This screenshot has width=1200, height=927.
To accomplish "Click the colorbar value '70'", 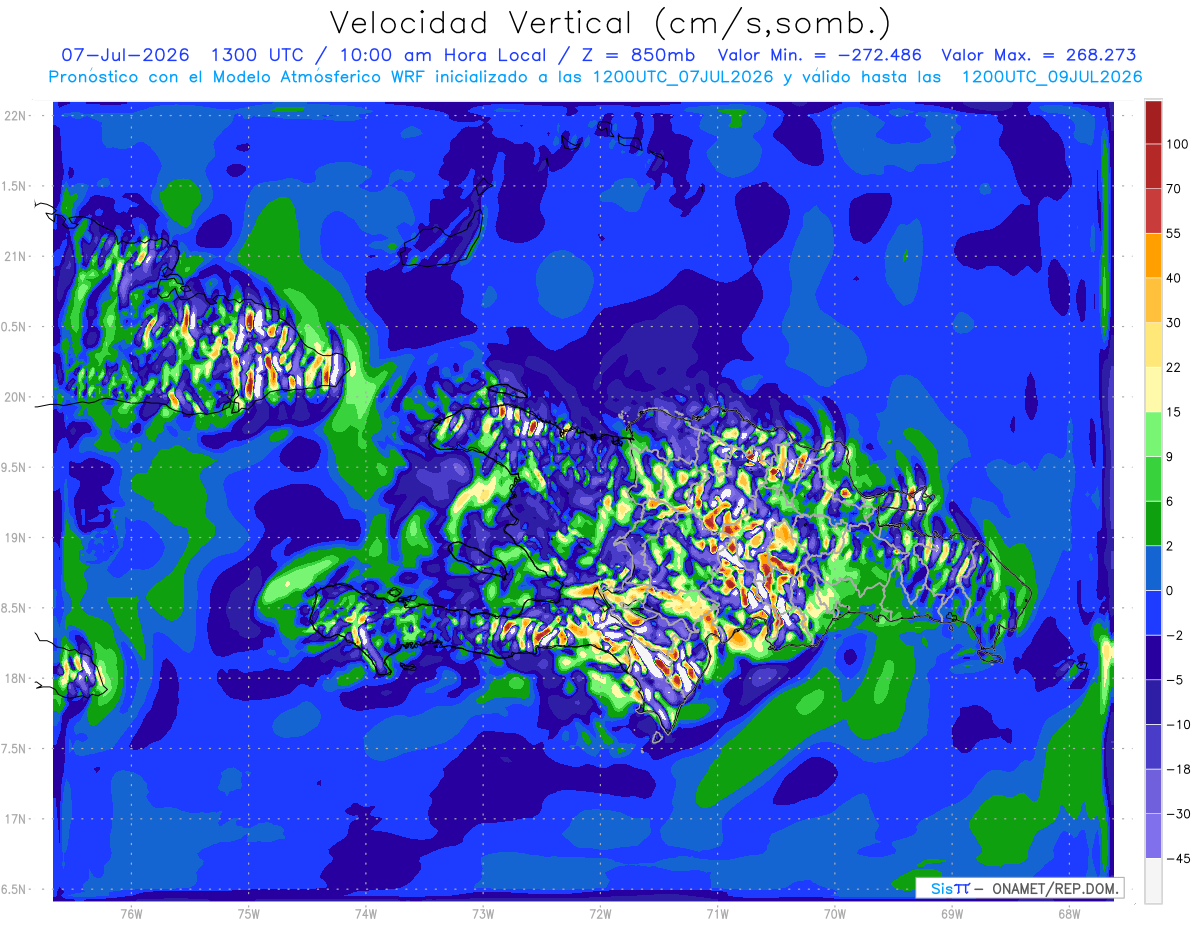I will coord(1174,188).
